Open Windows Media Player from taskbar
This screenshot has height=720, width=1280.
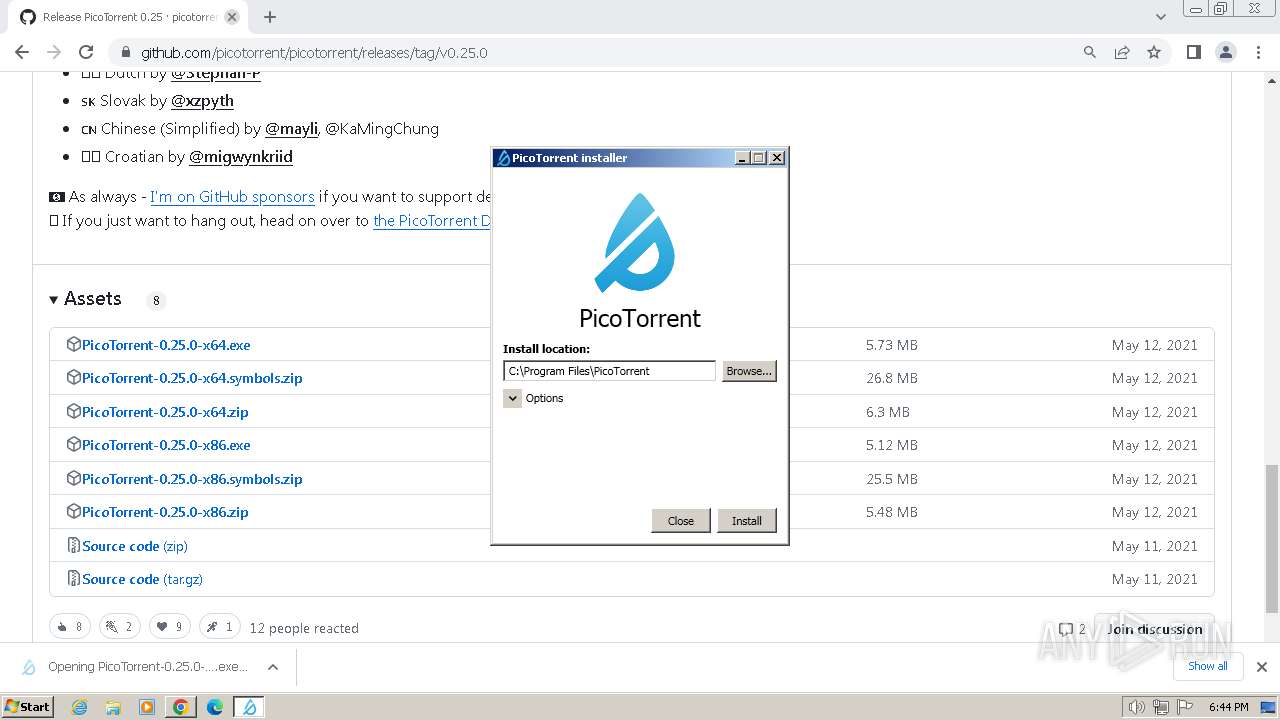coord(147,707)
